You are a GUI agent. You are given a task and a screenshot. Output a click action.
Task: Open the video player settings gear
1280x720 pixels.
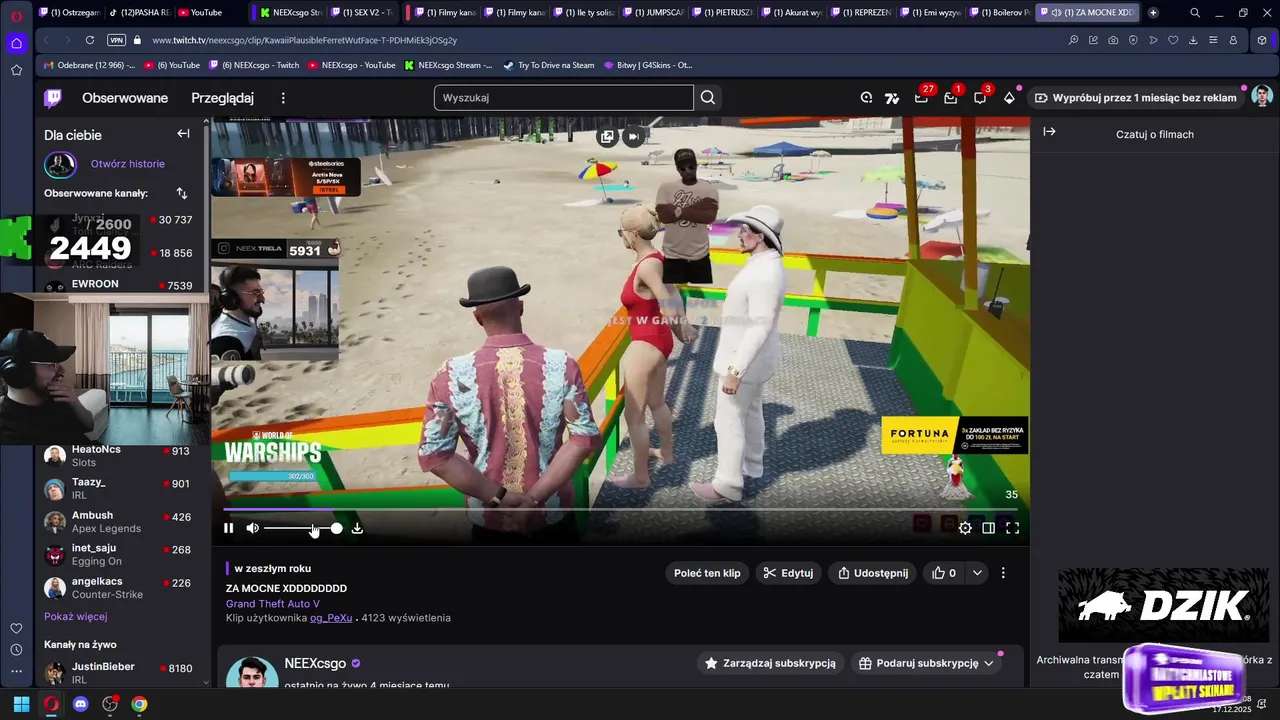pyautogui.click(x=965, y=528)
